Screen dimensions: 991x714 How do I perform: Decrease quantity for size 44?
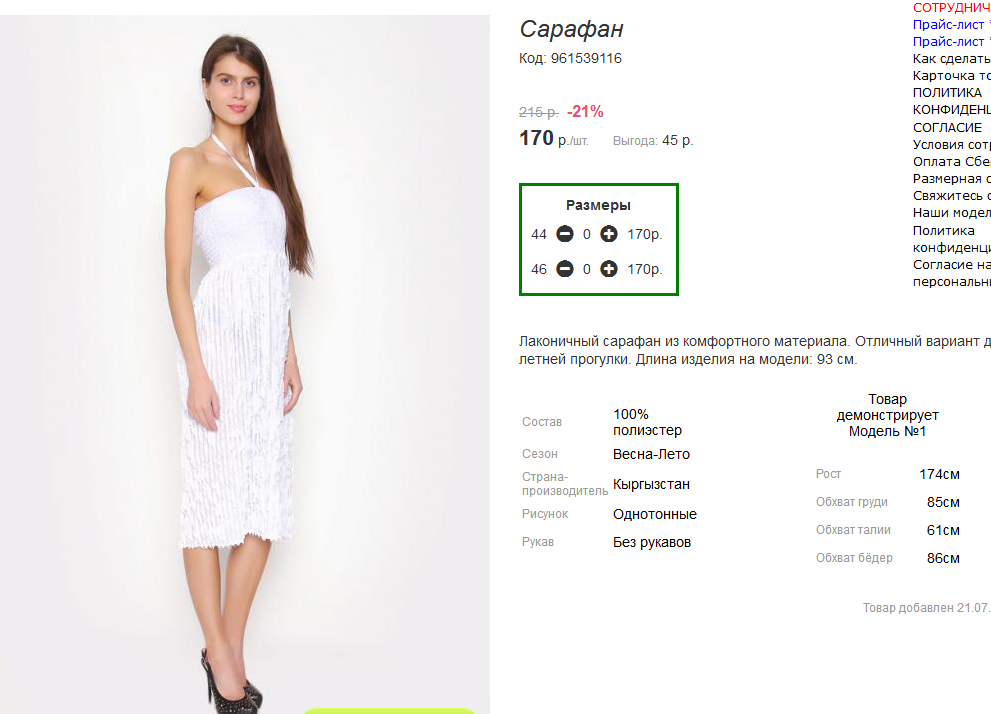[x=565, y=234]
